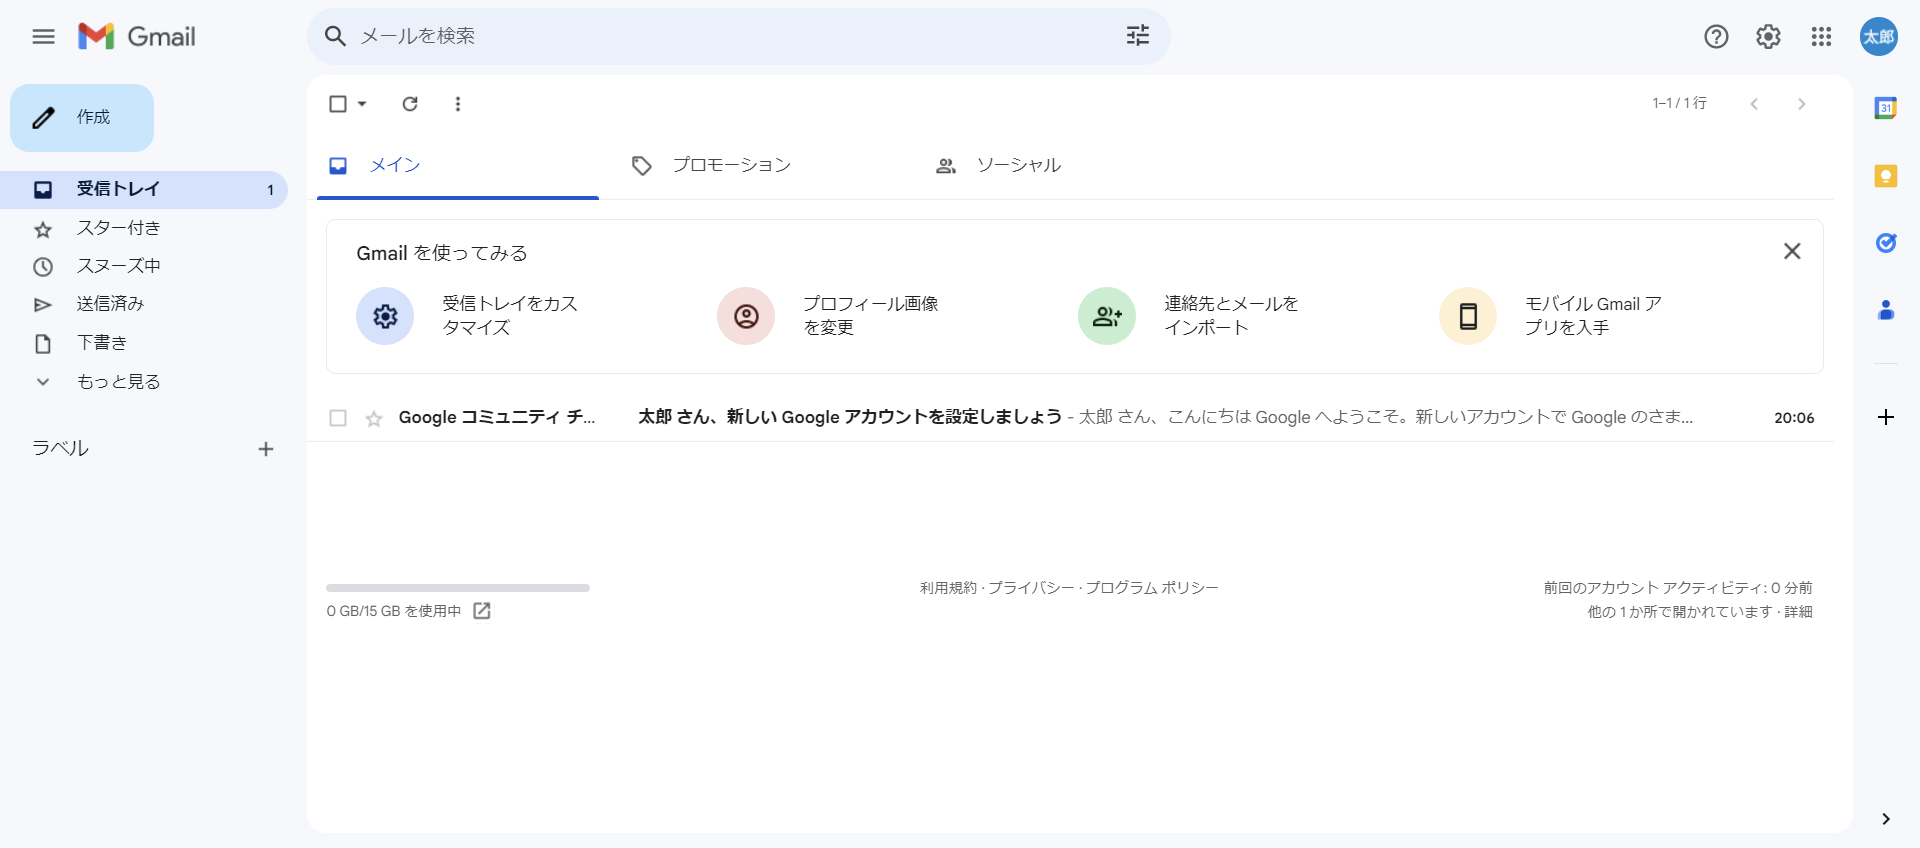Star the Google コミュニティ email
The height and width of the screenshot is (848, 1920).
374,418
